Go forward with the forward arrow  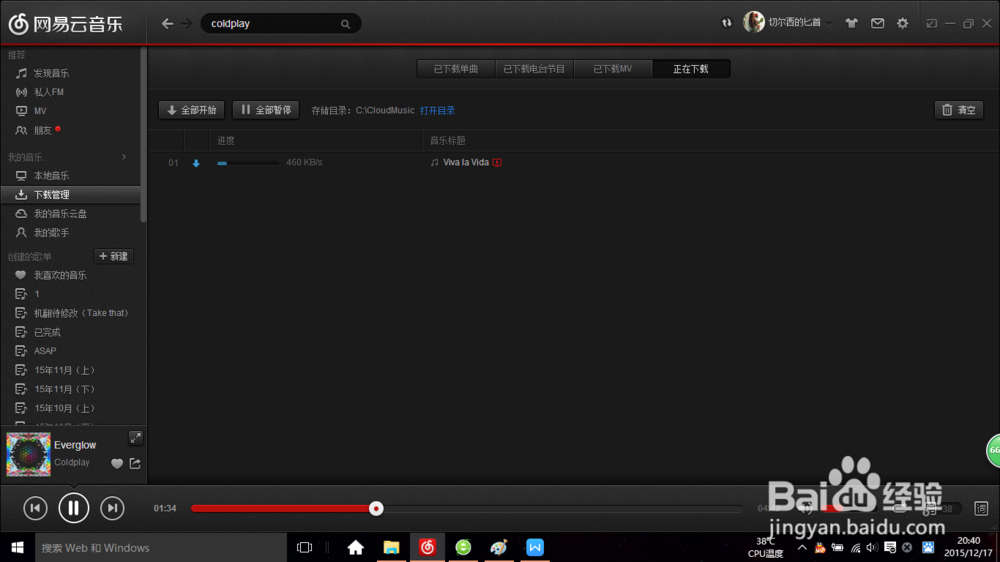click(186, 24)
